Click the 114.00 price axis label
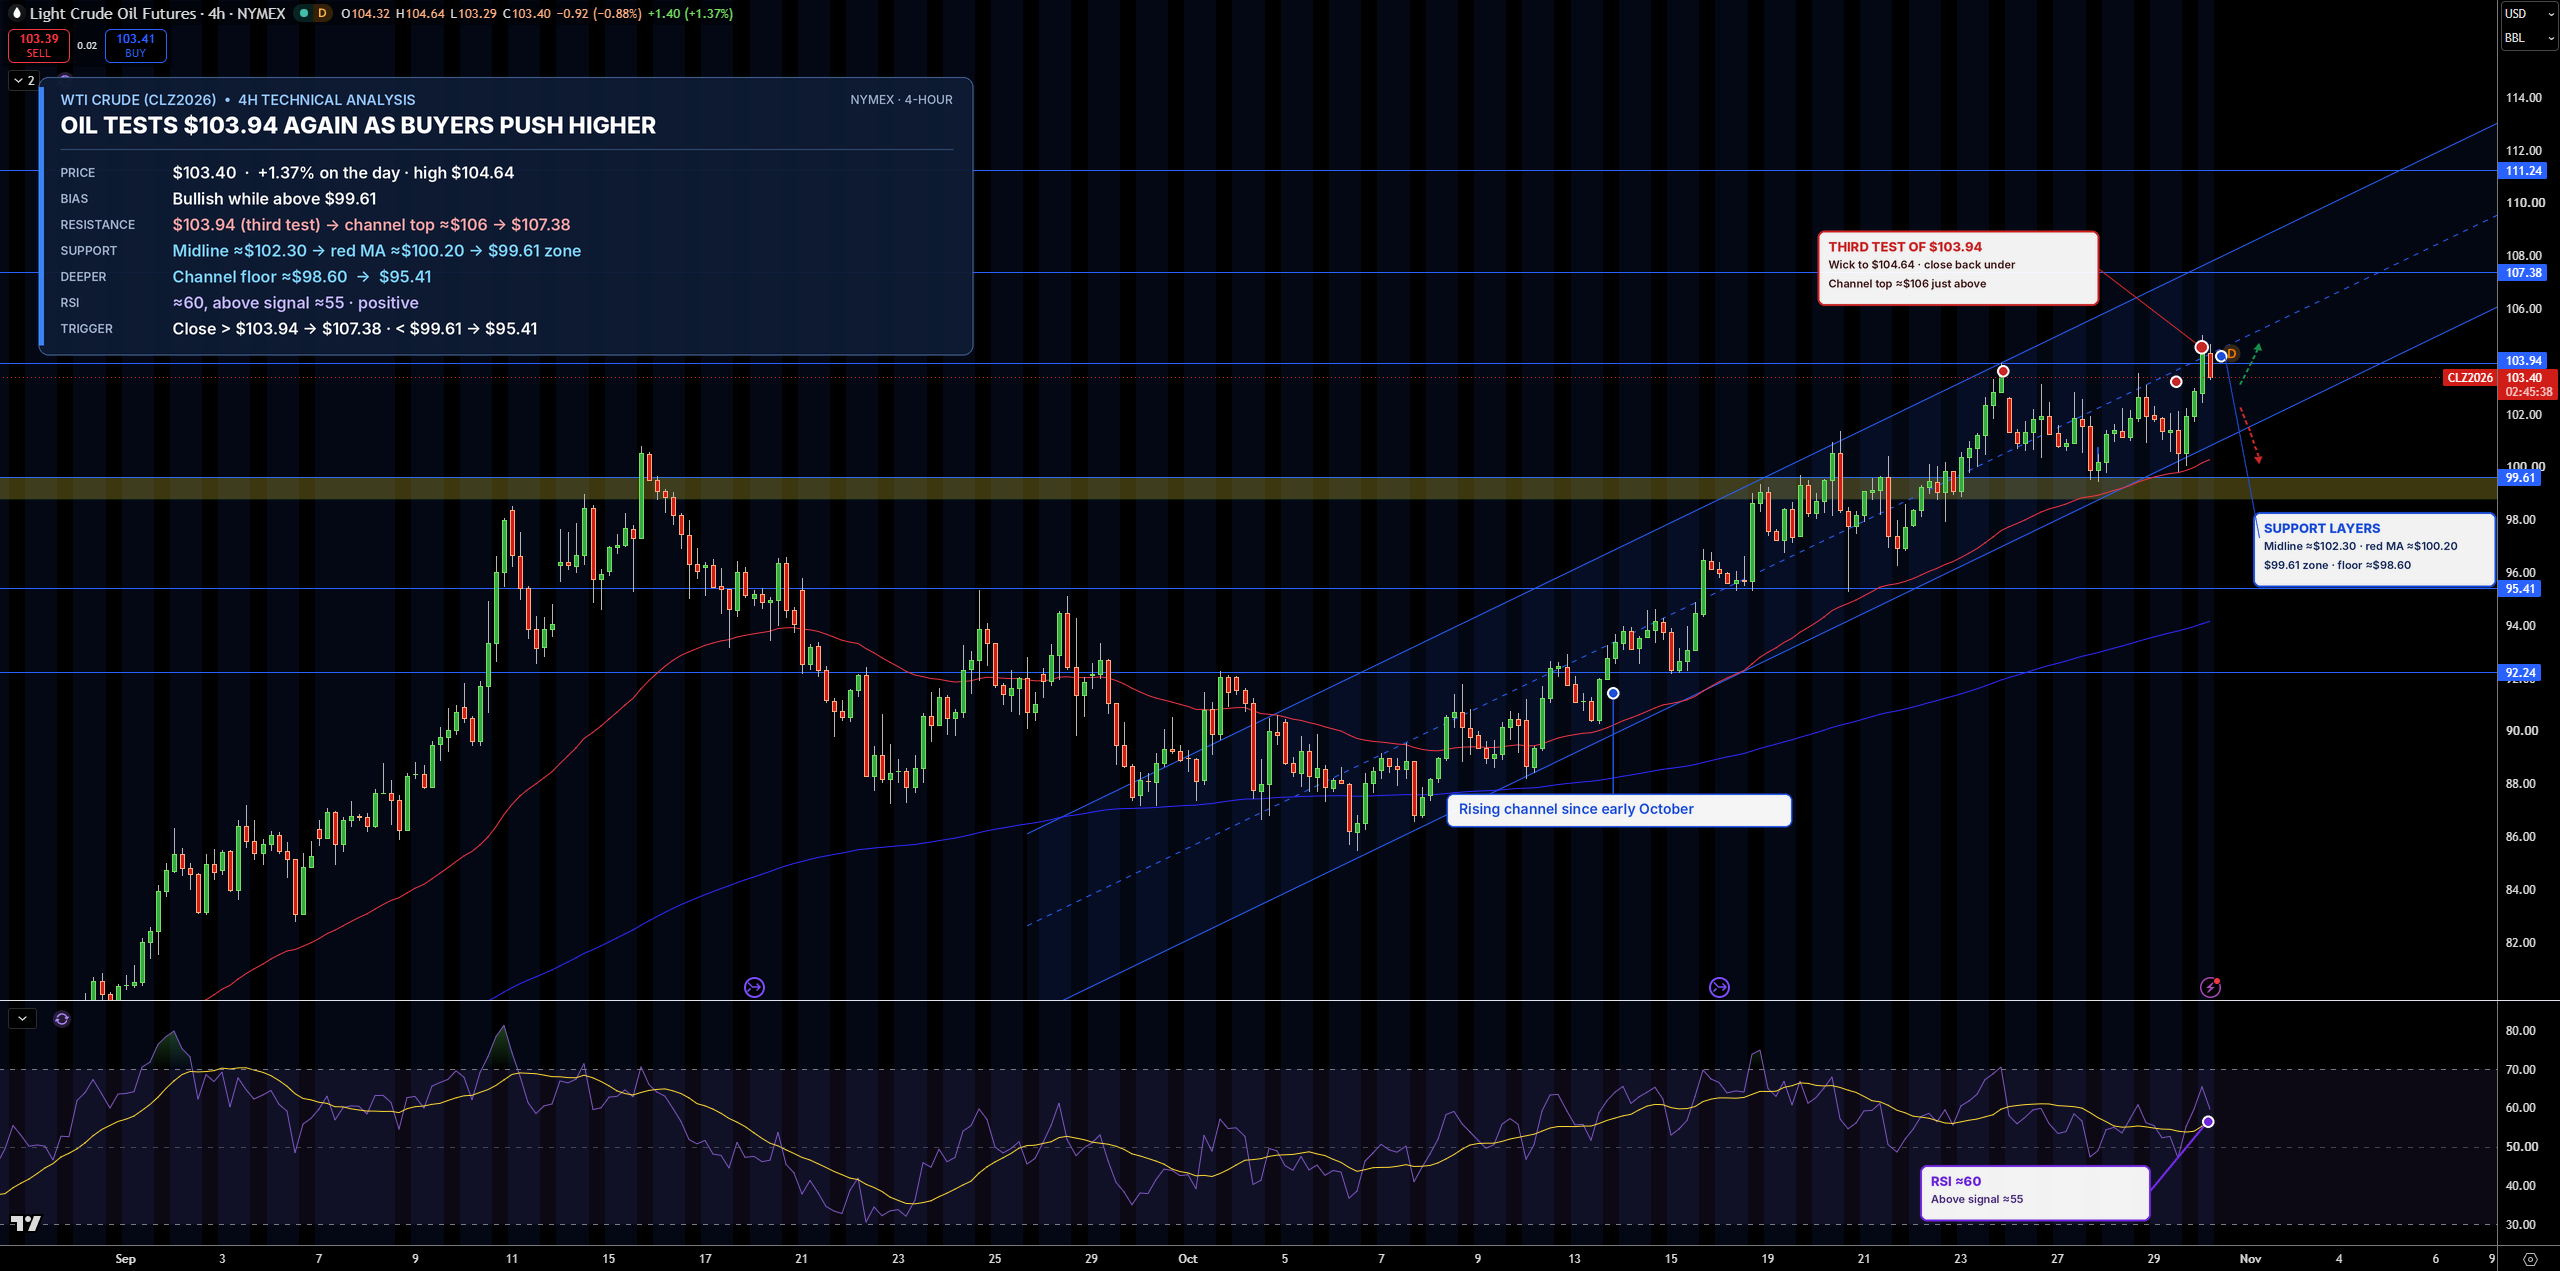This screenshot has width=2560, height=1271. coord(2523,97)
